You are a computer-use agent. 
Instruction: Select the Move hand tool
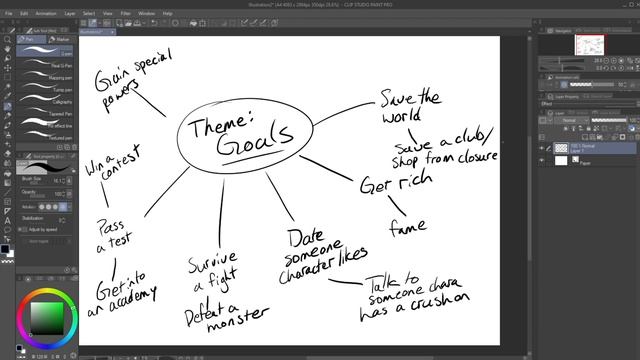(x=7, y=49)
